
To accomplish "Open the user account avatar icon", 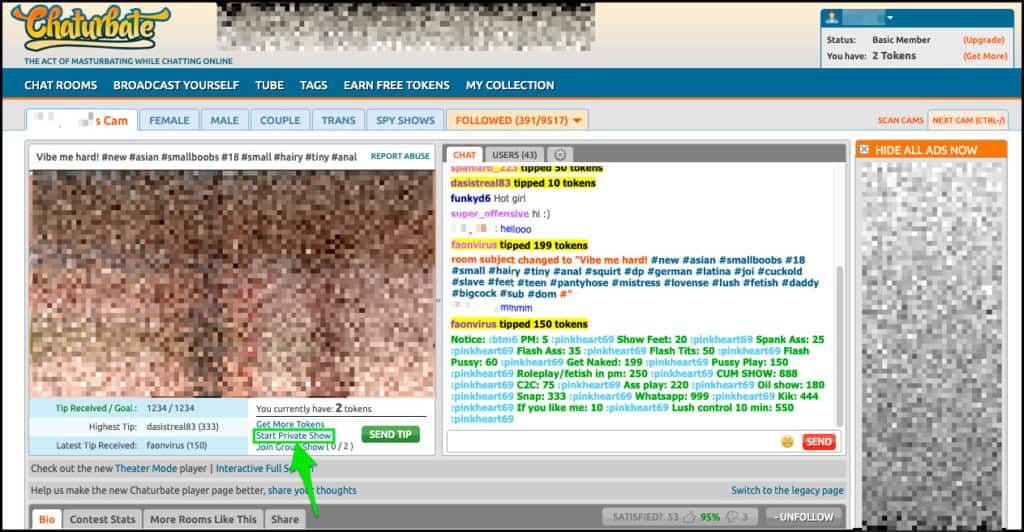I will coord(831,18).
